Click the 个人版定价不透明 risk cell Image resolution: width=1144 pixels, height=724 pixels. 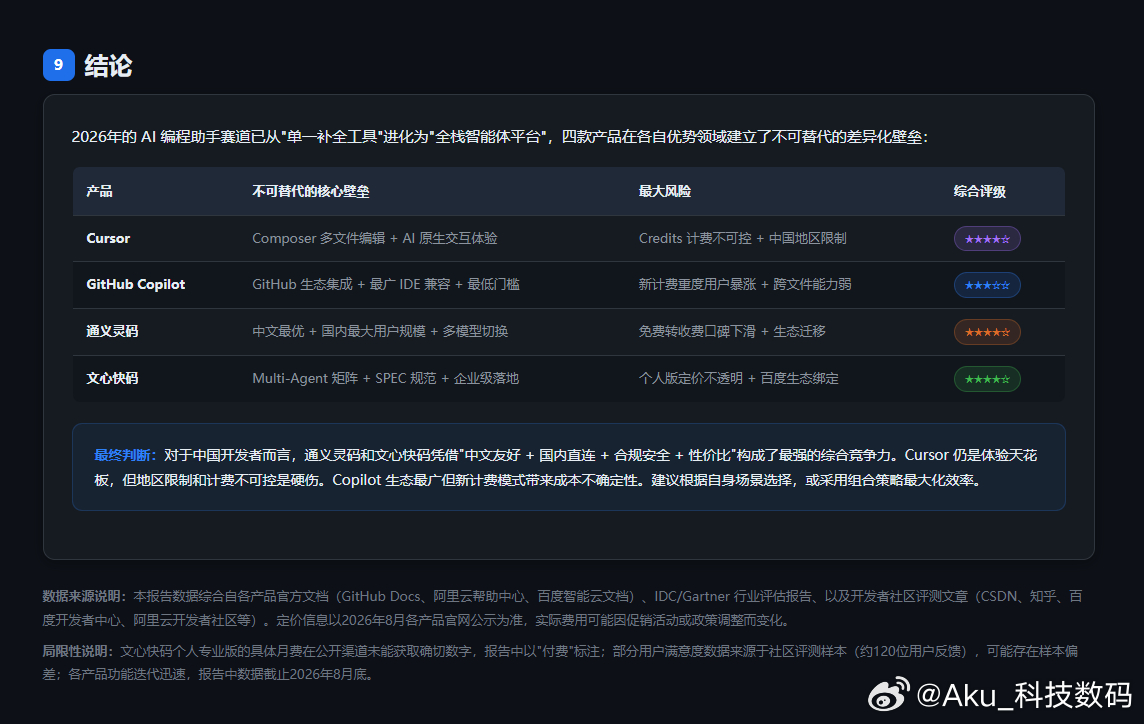click(738, 378)
